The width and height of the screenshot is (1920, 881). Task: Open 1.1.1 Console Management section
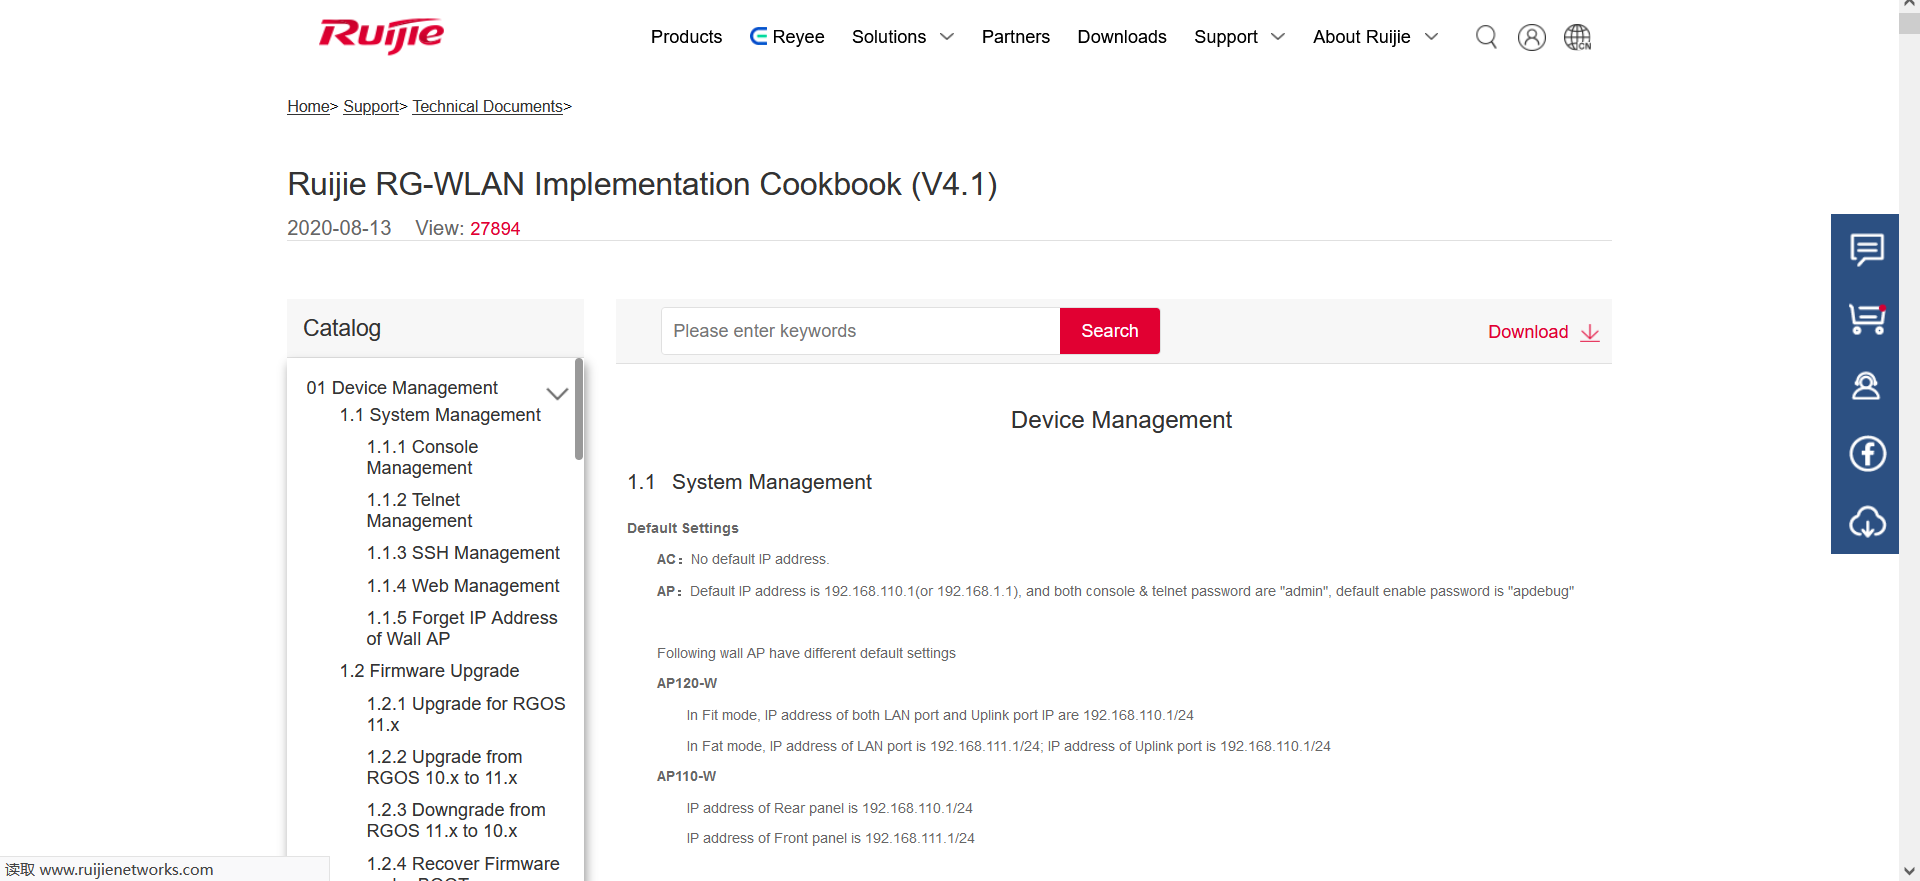[422, 457]
